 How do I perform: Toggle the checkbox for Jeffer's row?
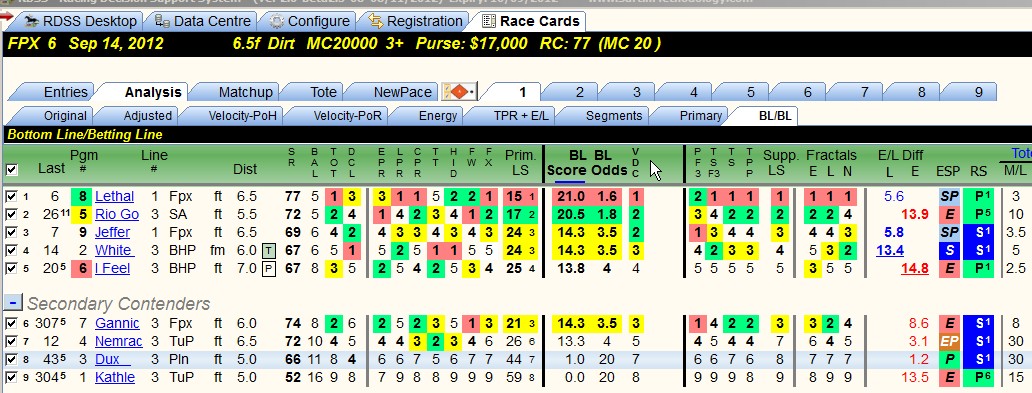(11, 232)
